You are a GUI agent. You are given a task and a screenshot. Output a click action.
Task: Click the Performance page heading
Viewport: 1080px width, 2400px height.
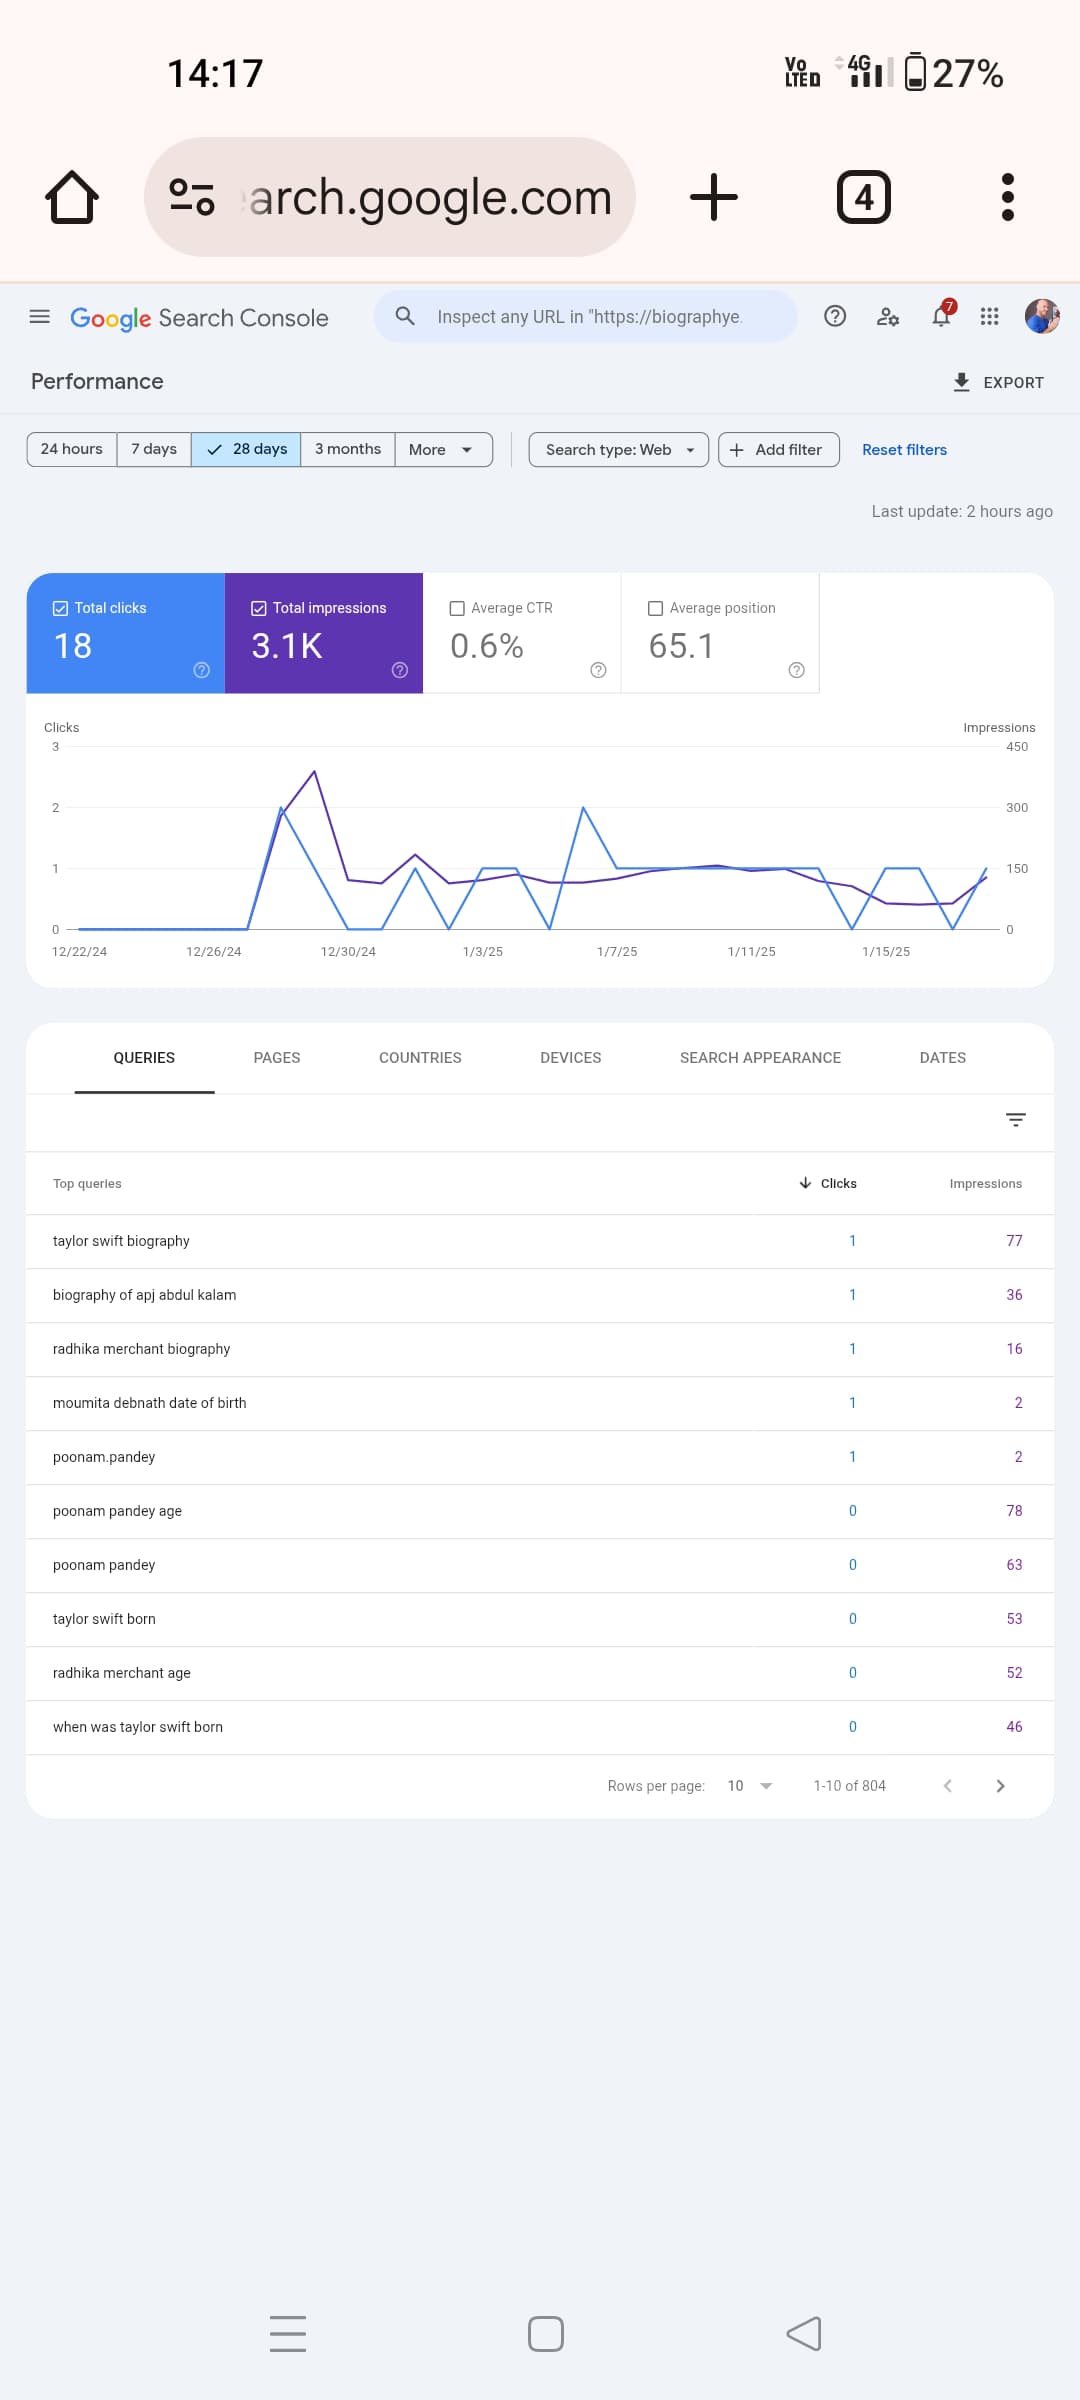tap(97, 382)
